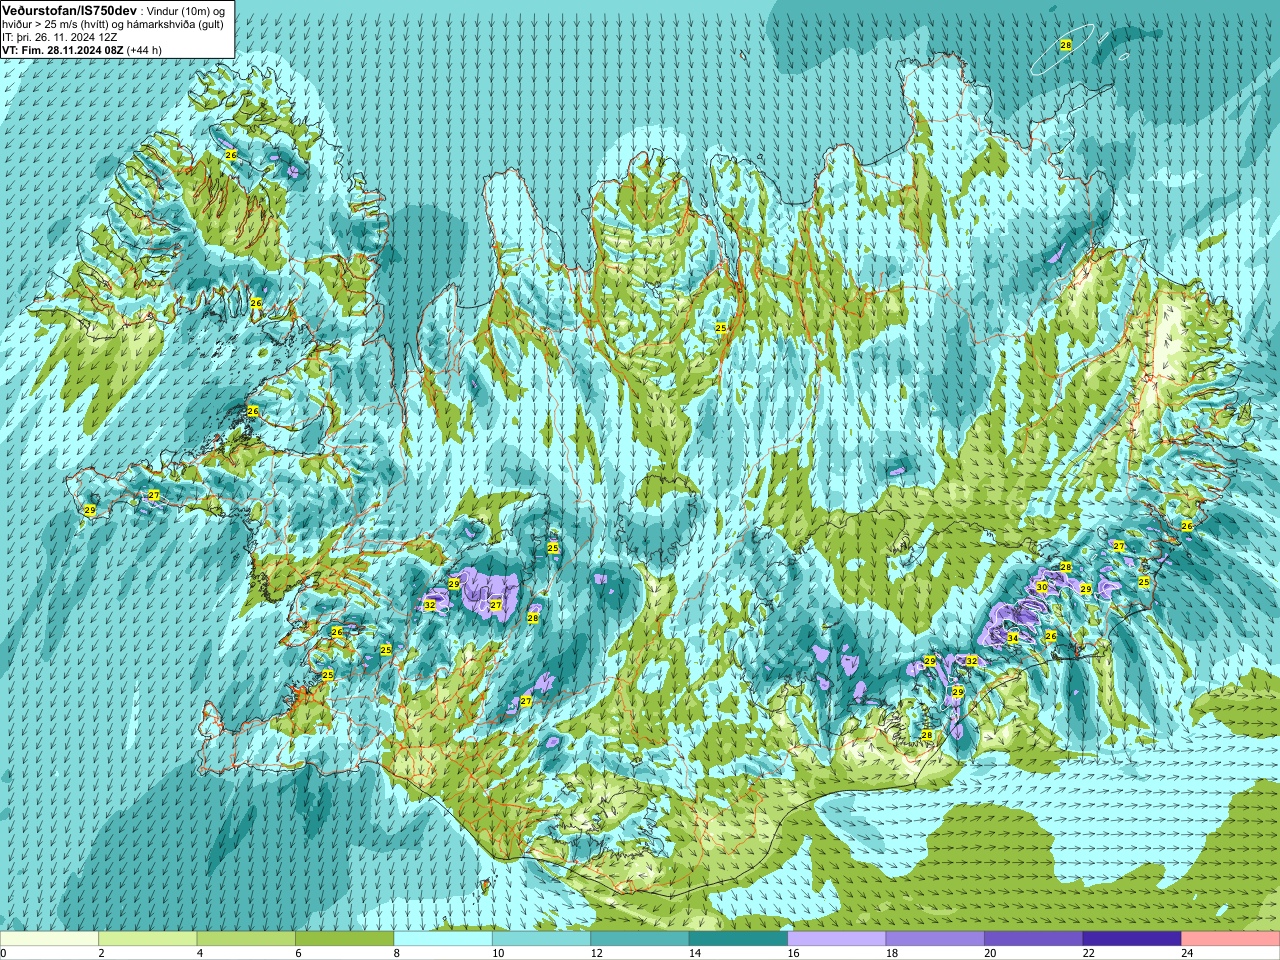Select the medium green 4–6 m/s legend swatch
The width and height of the screenshot is (1280, 960).
coord(246,939)
